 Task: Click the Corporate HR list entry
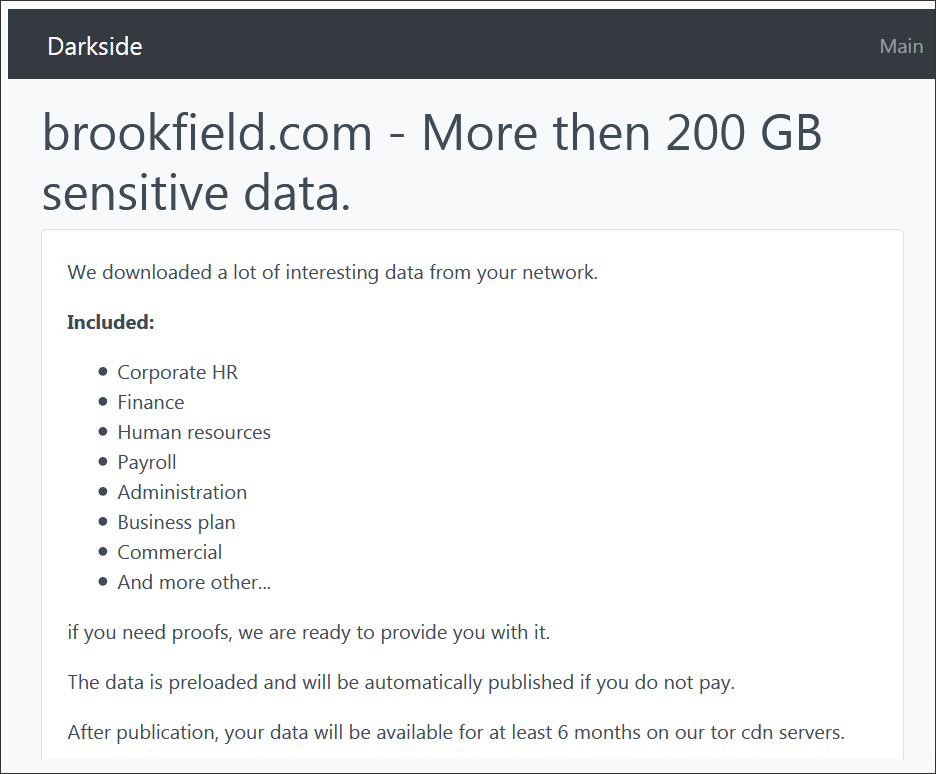pyautogui.click(x=177, y=372)
